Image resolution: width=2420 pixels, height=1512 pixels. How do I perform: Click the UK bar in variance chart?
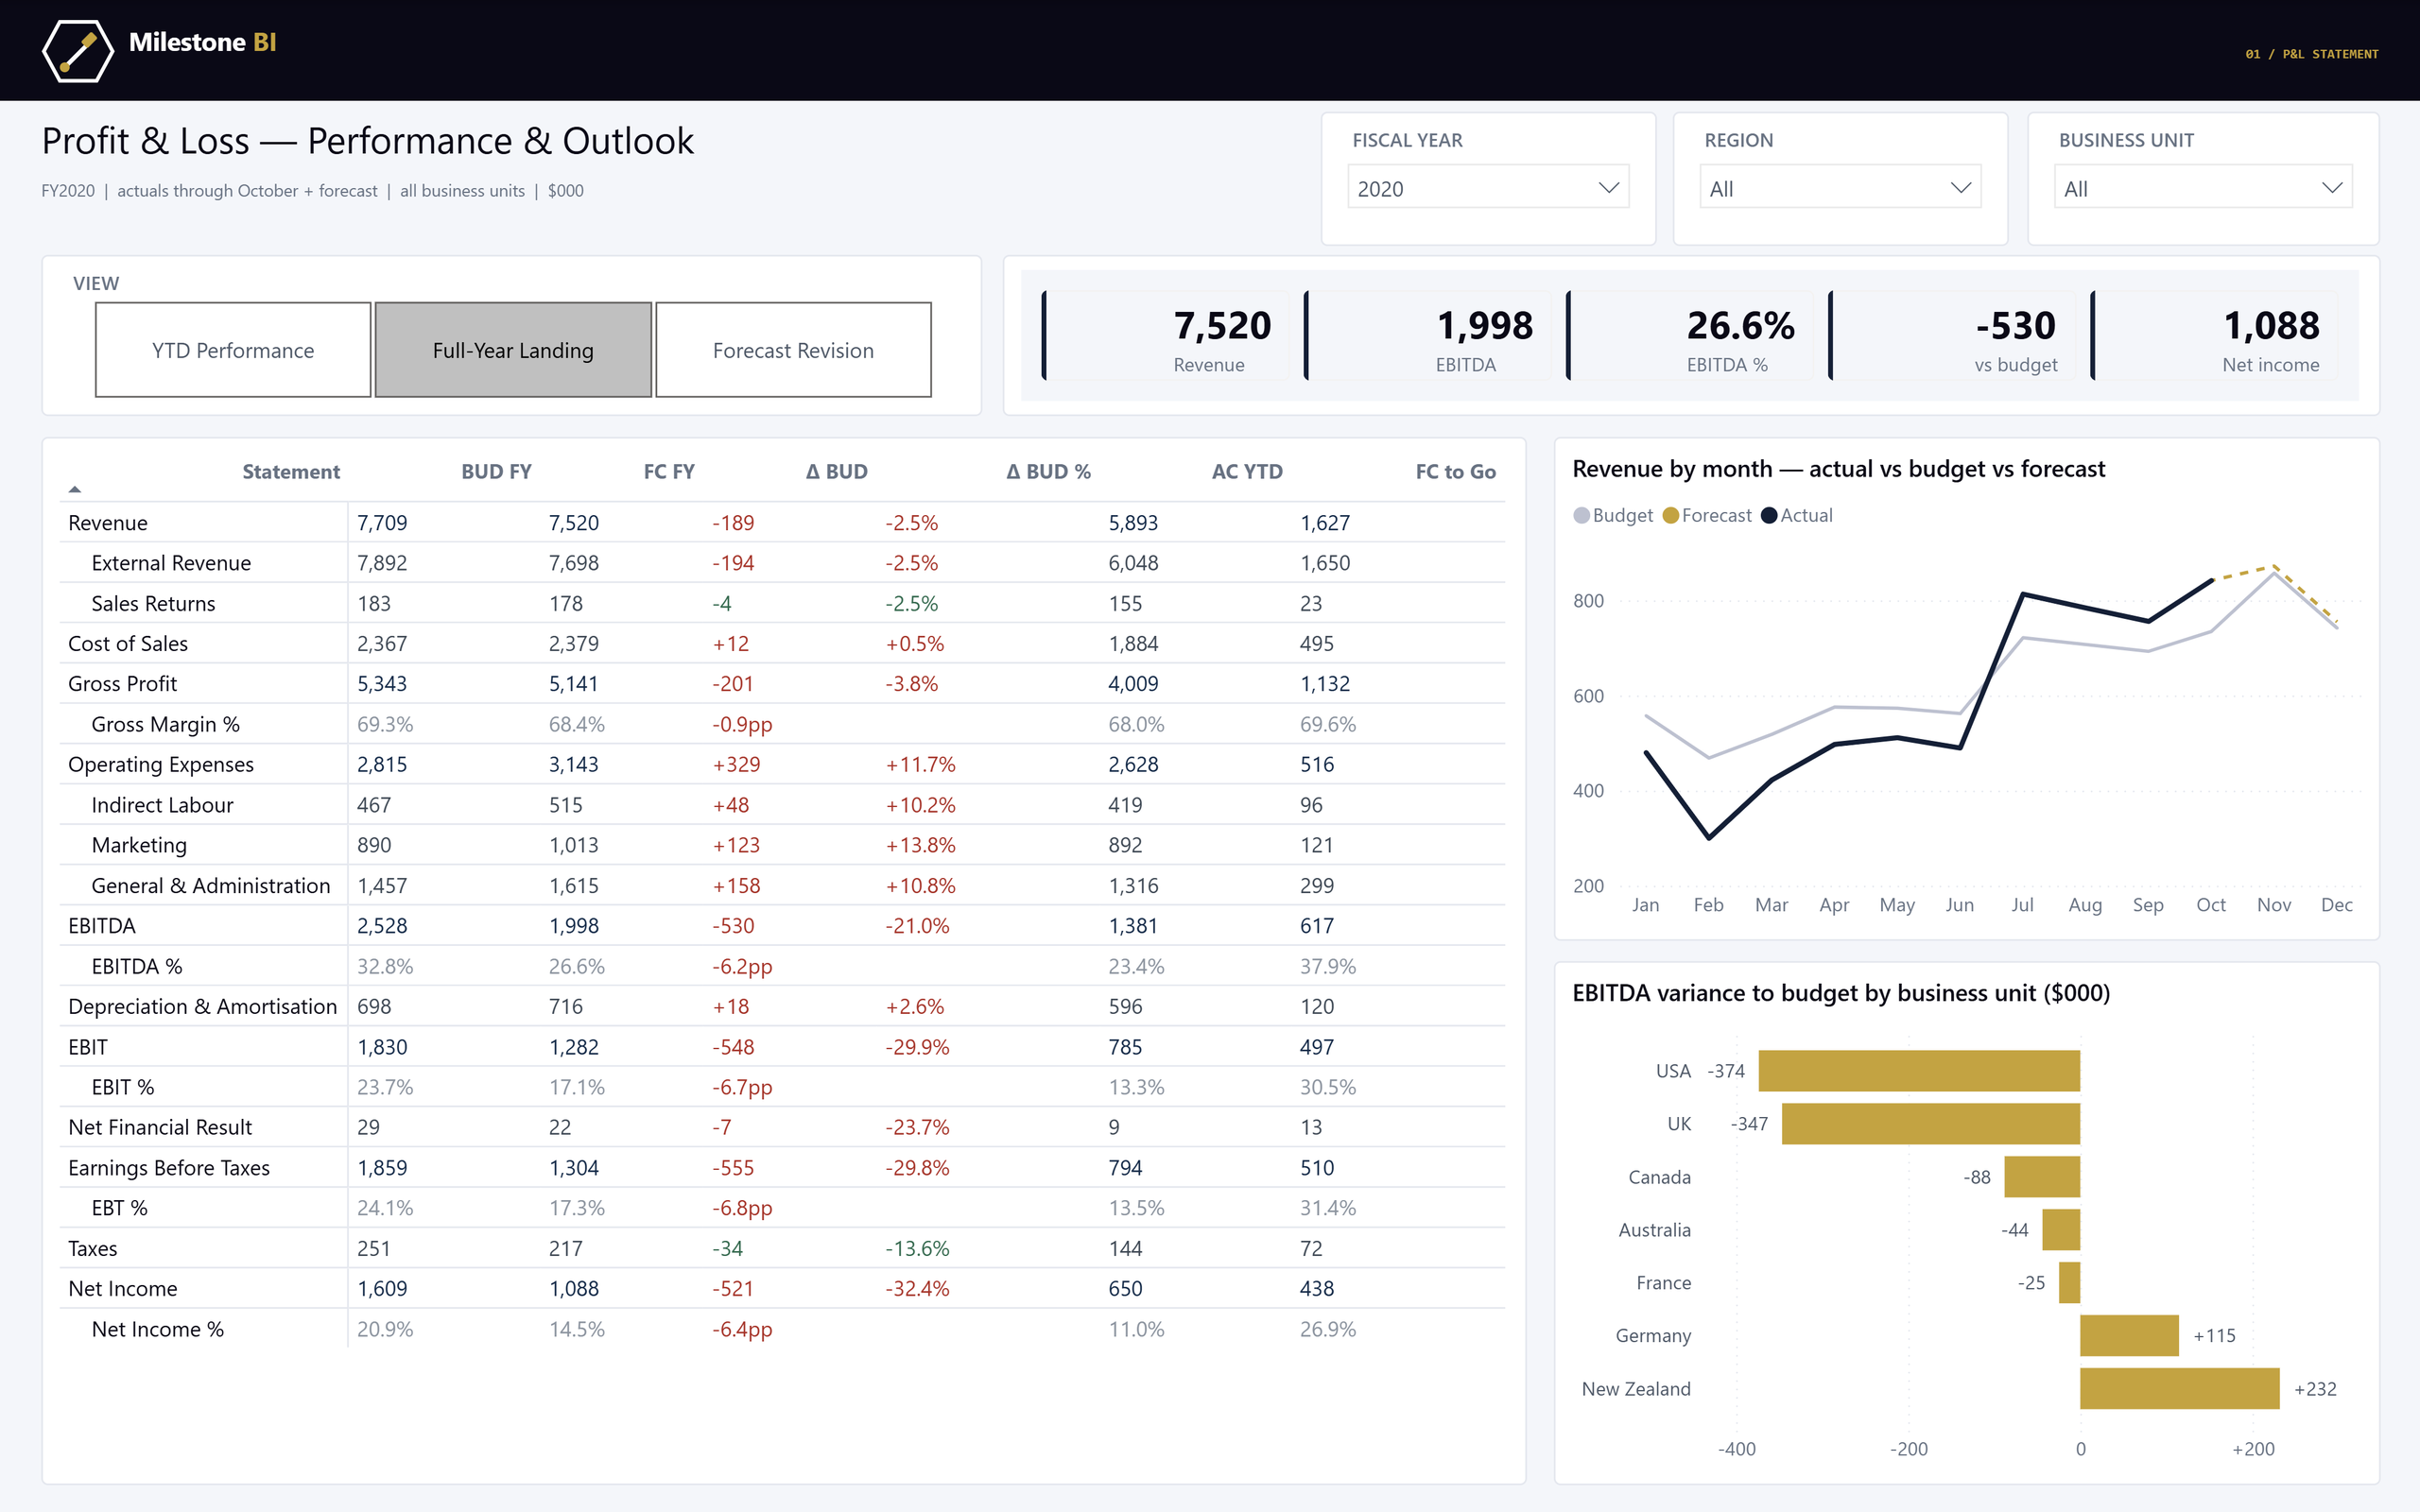(1931, 1123)
